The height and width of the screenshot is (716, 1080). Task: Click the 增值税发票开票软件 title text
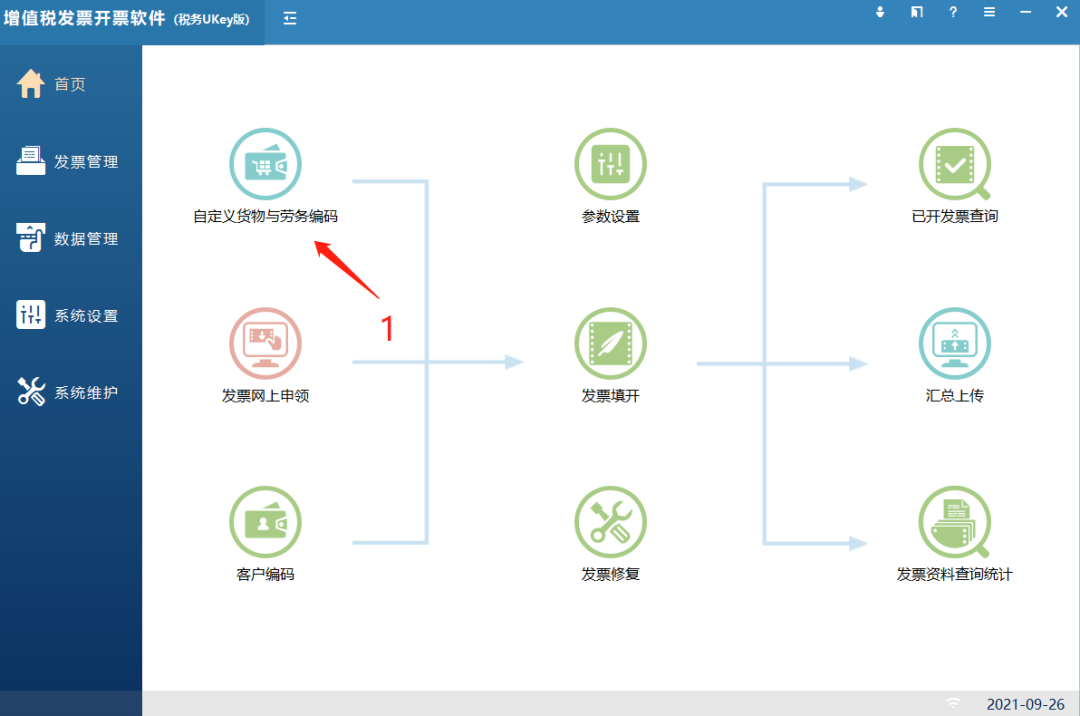[x=84, y=18]
